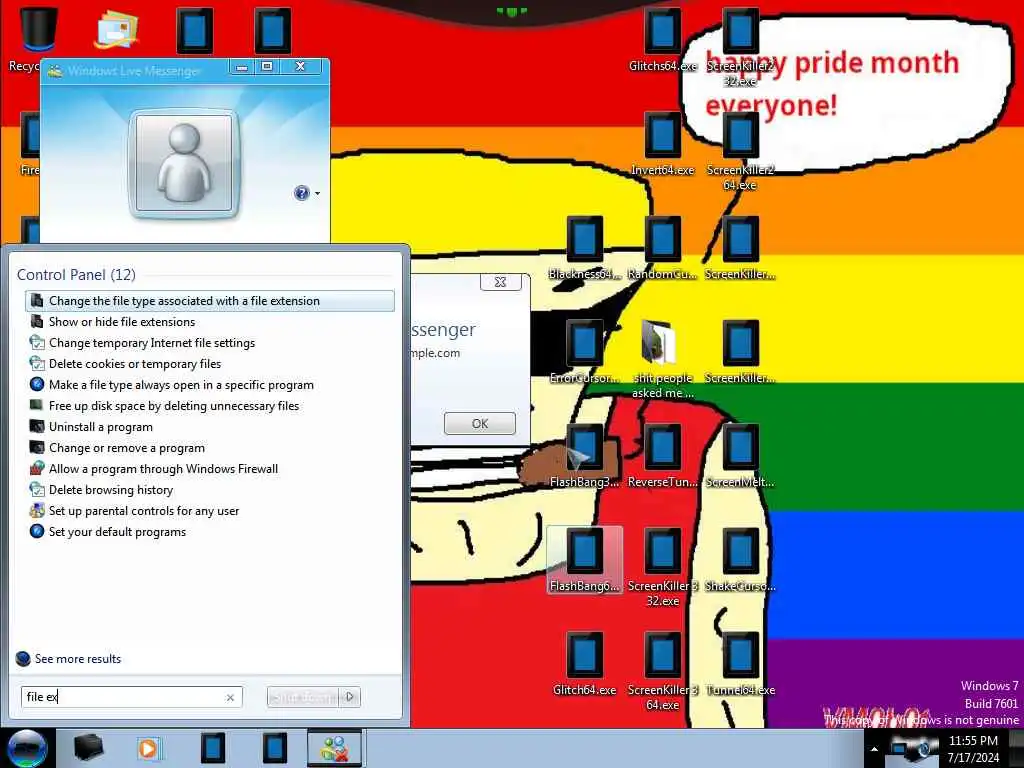Select Blackness64 desktop icon

point(584,248)
